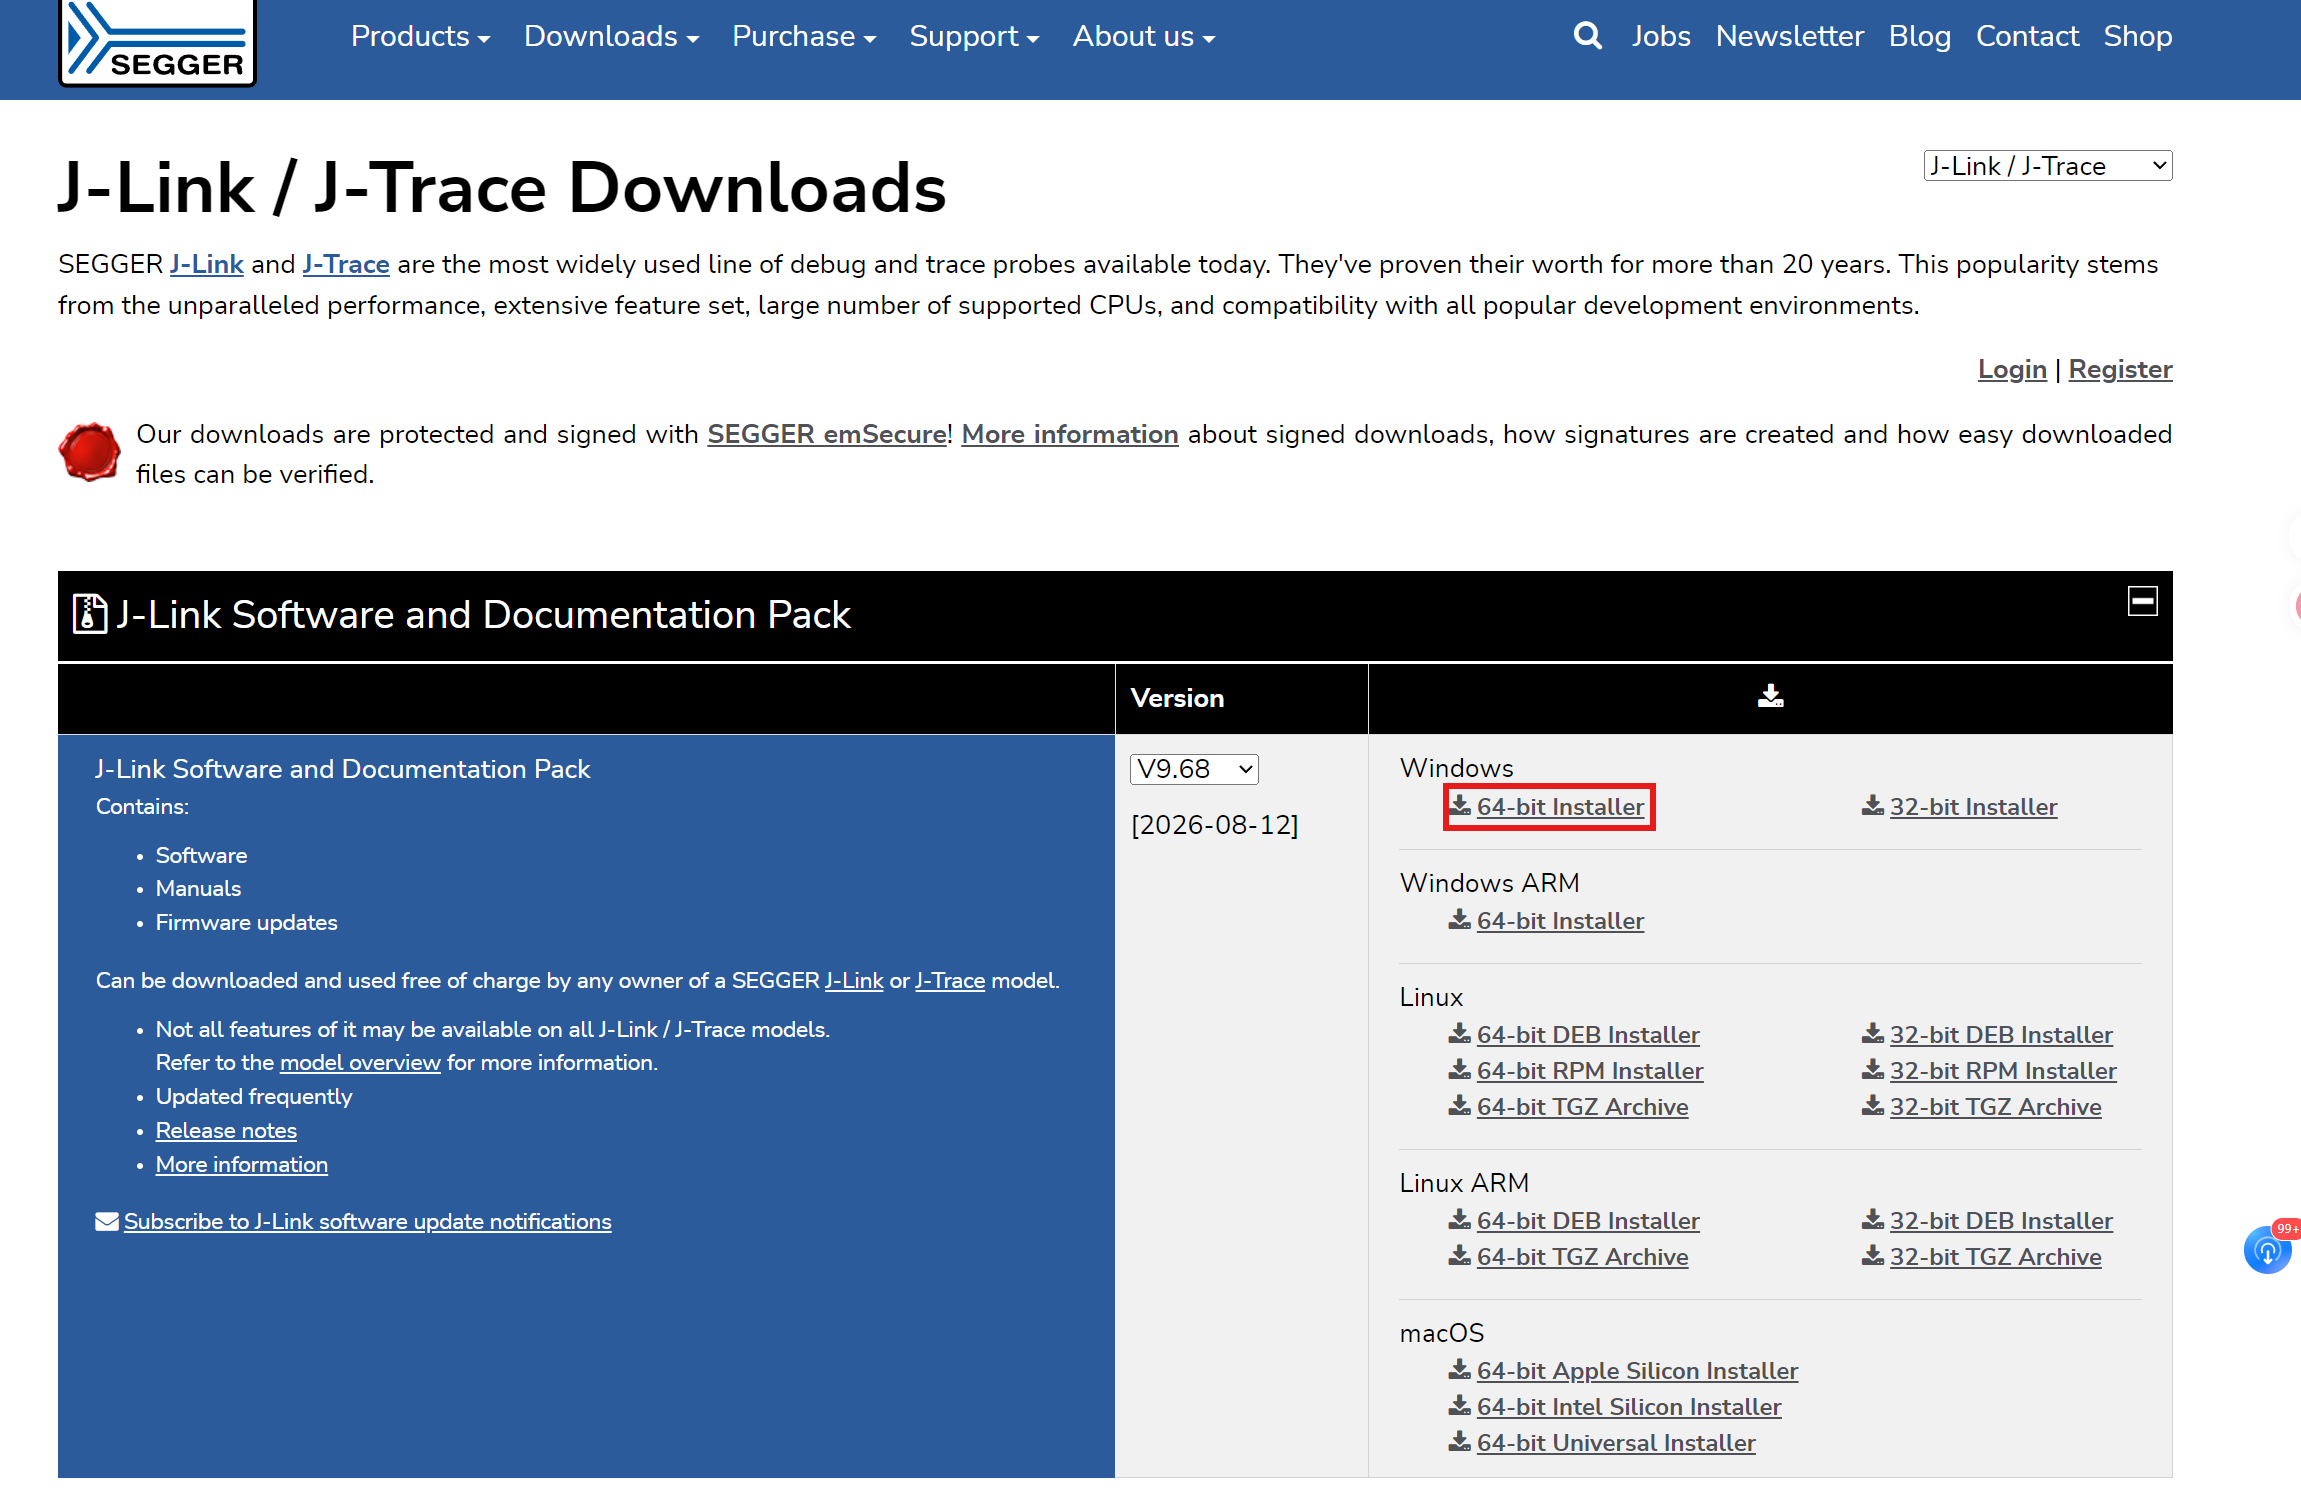Screen dimensions: 2301x1494
Task: Download the Windows ARM 64-bit Installer
Action: [x=1547, y=921]
